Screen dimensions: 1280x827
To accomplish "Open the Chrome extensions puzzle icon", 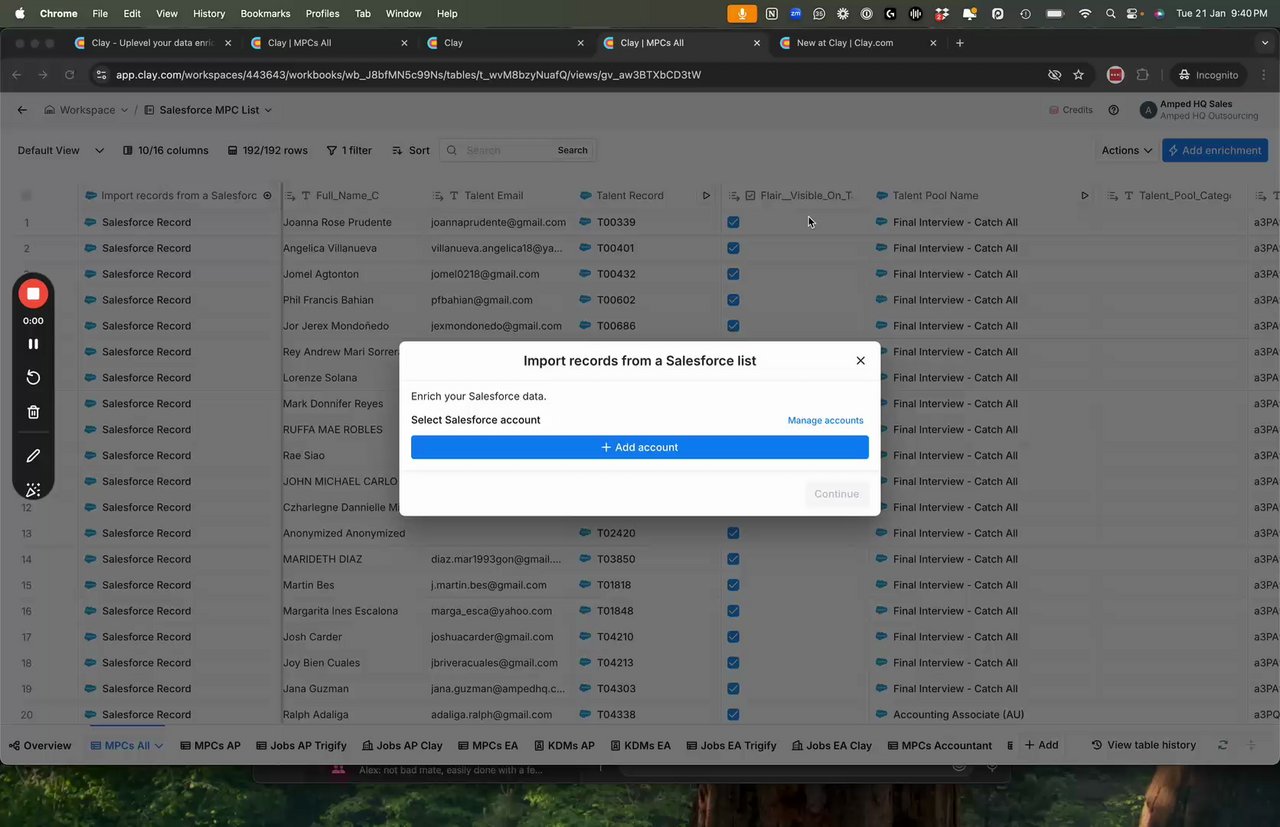I will (1142, 75).
